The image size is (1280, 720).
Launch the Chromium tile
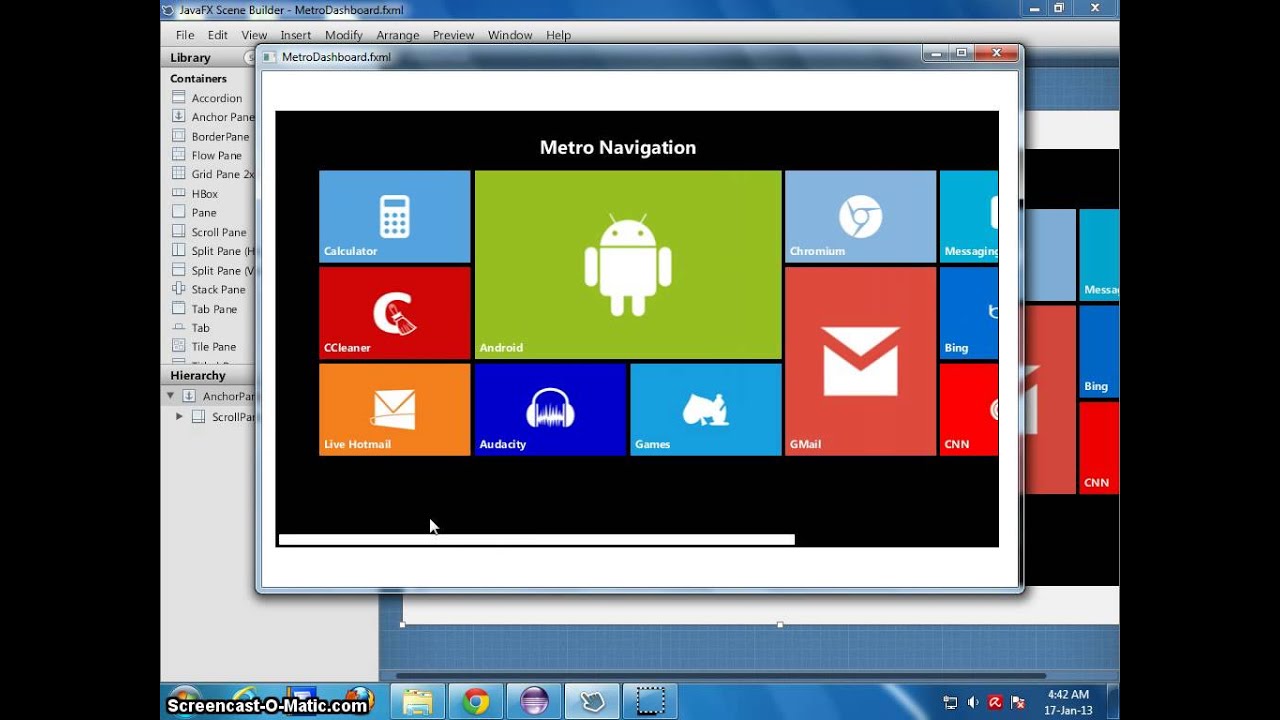pos(860,216)
